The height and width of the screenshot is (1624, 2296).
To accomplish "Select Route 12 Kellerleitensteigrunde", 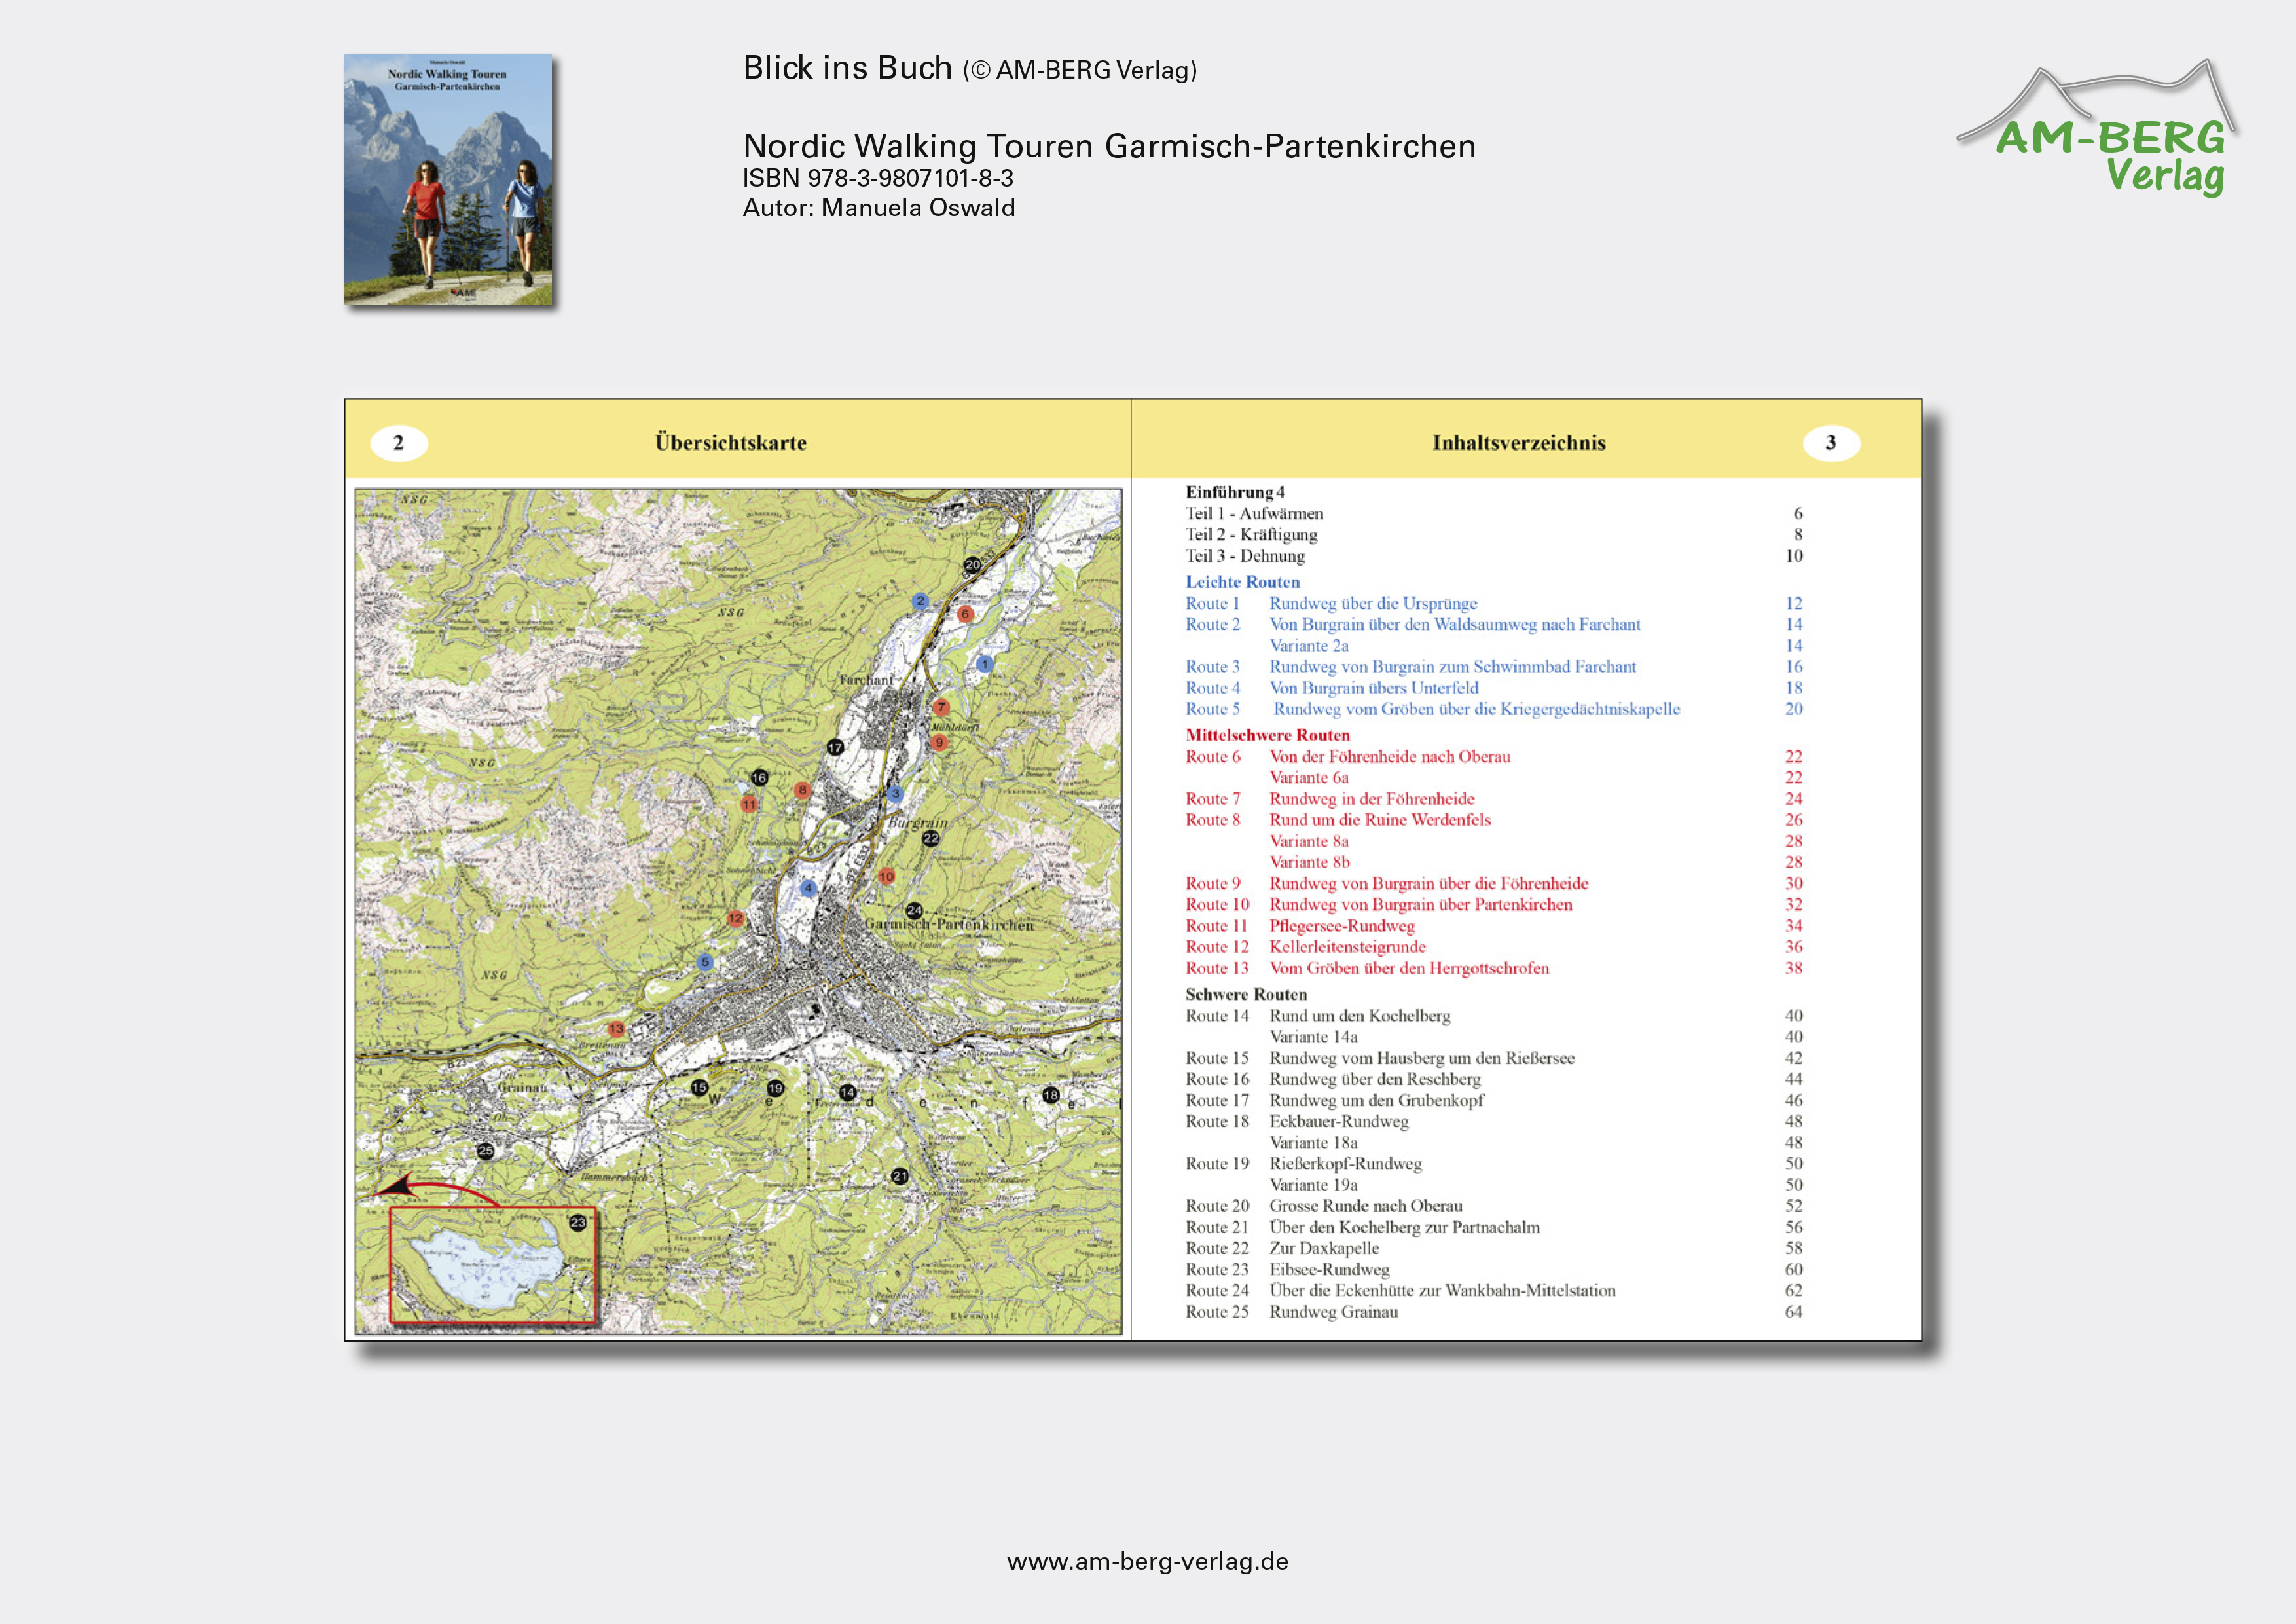I will click(1494, 947).
